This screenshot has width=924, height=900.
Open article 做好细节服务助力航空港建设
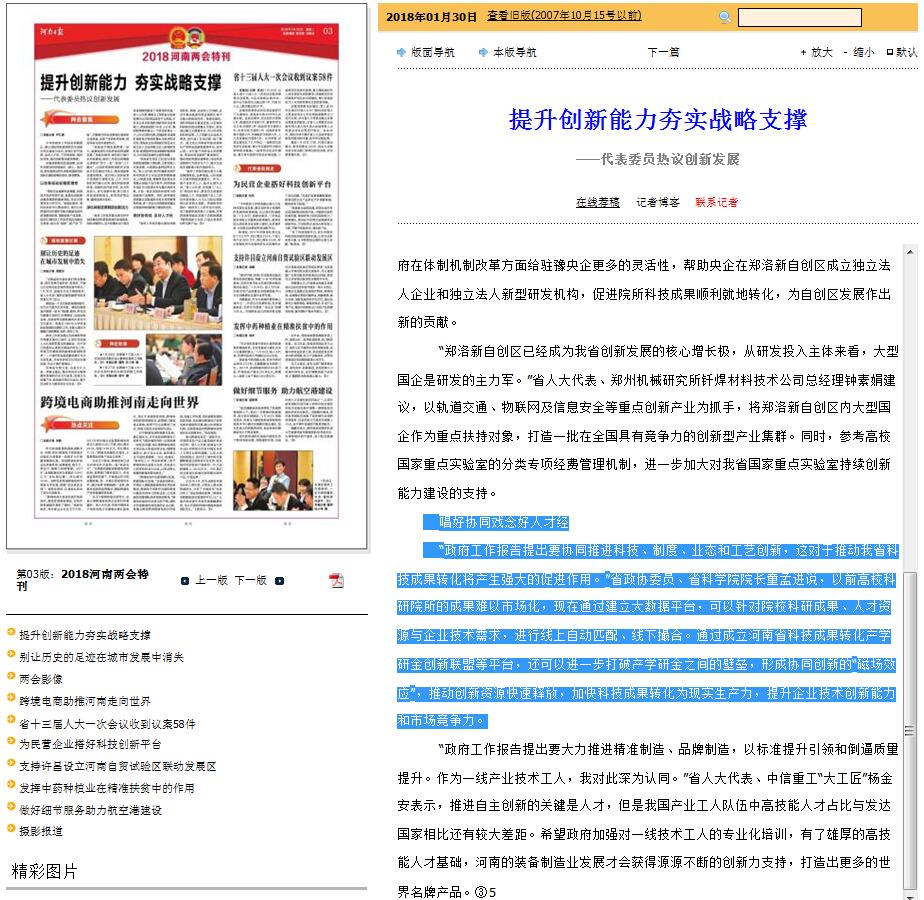pos(90,810)
